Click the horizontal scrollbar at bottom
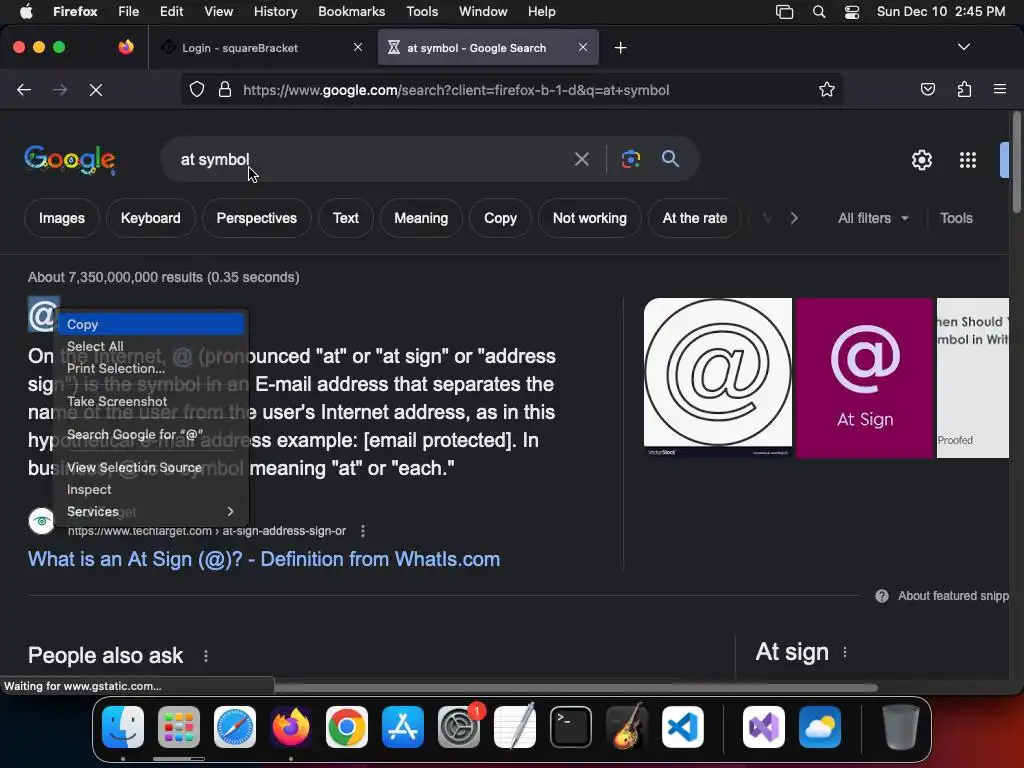 pos(575,687)
